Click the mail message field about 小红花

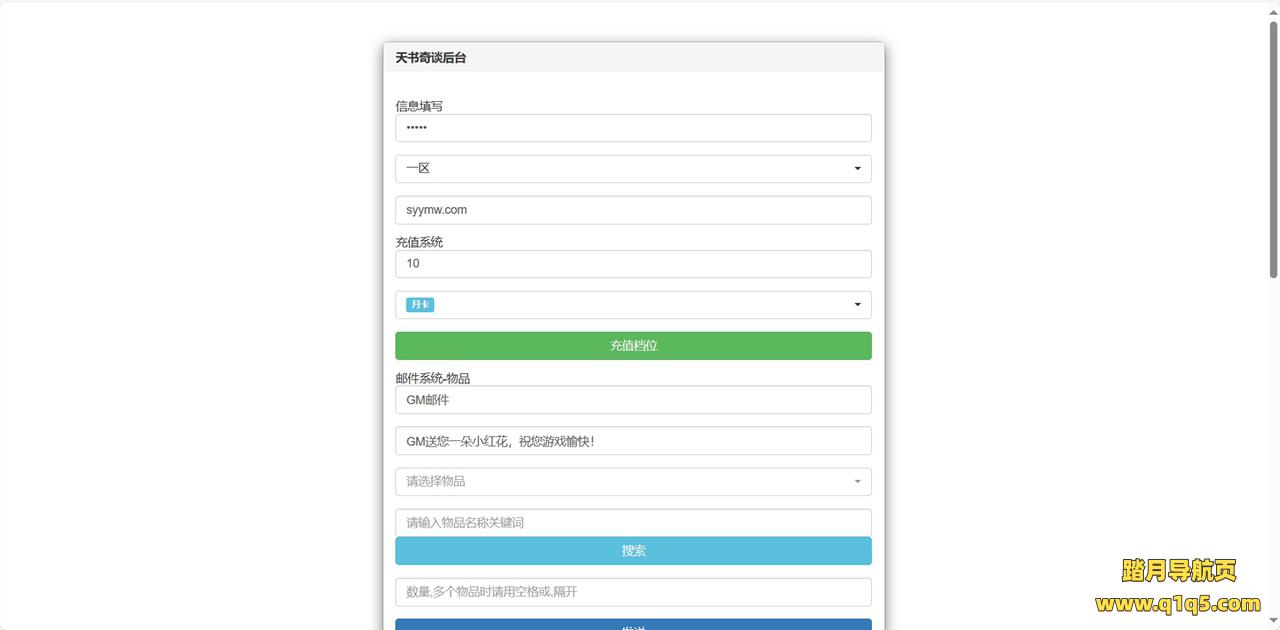point(633,441)
